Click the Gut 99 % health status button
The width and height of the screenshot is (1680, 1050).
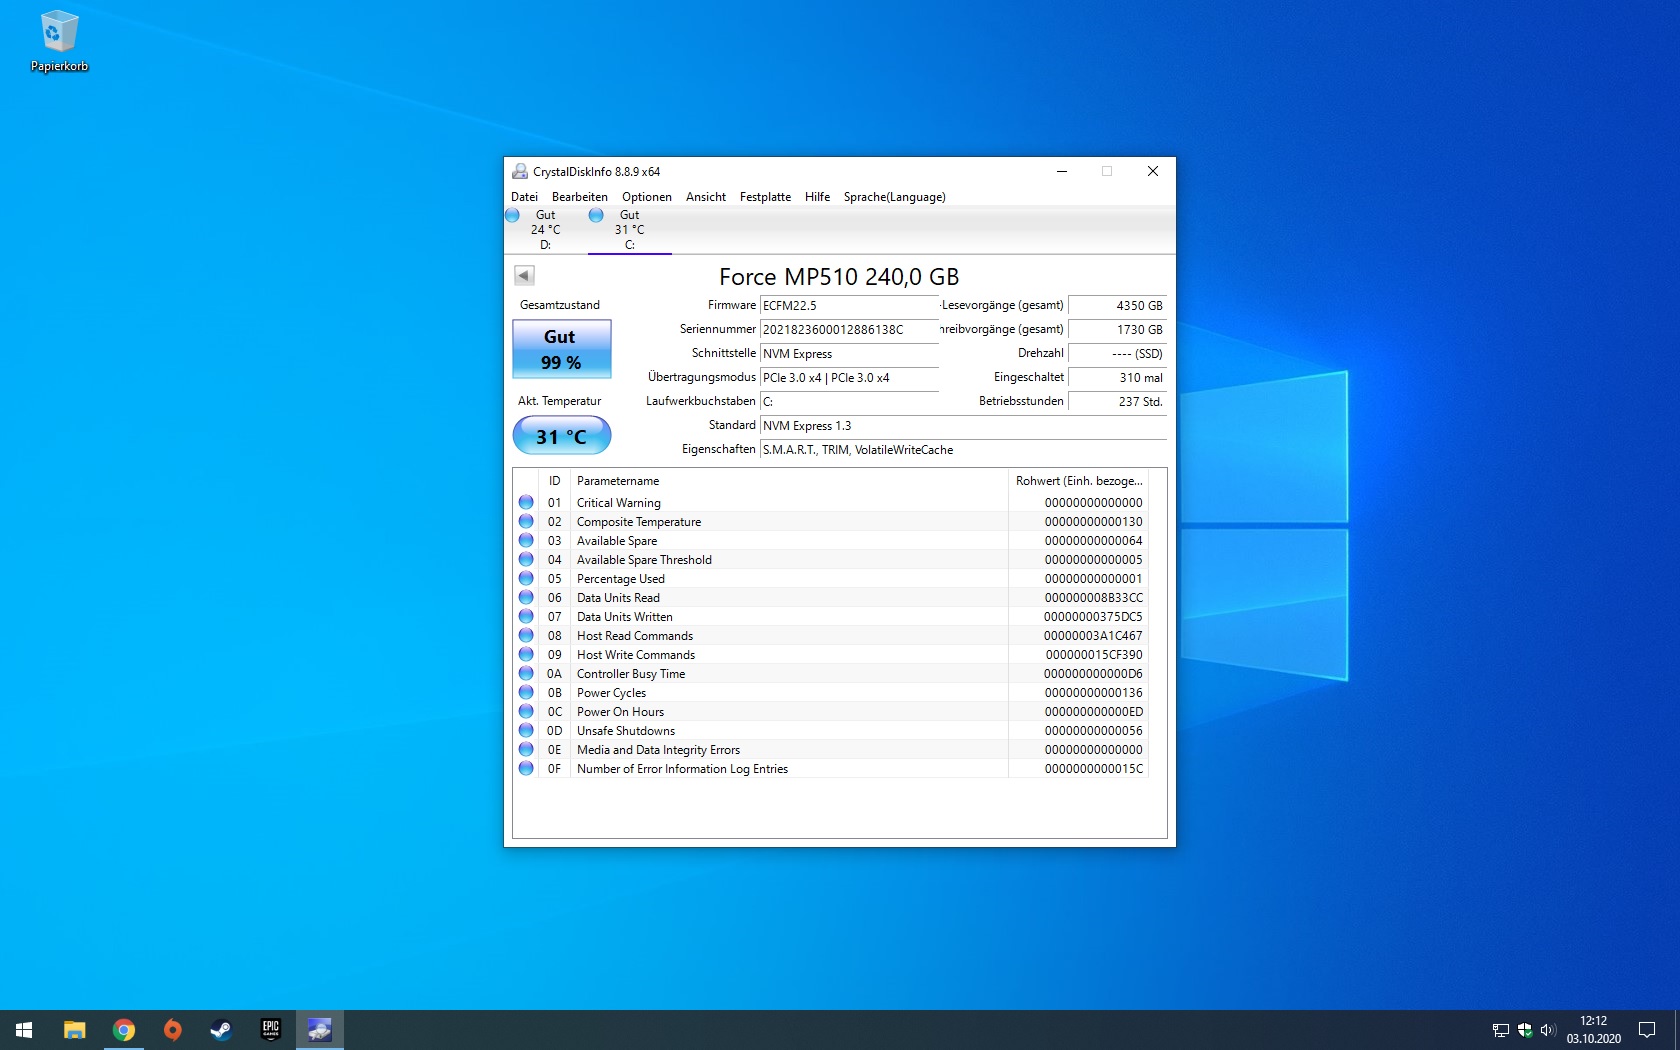pos(561,349)
